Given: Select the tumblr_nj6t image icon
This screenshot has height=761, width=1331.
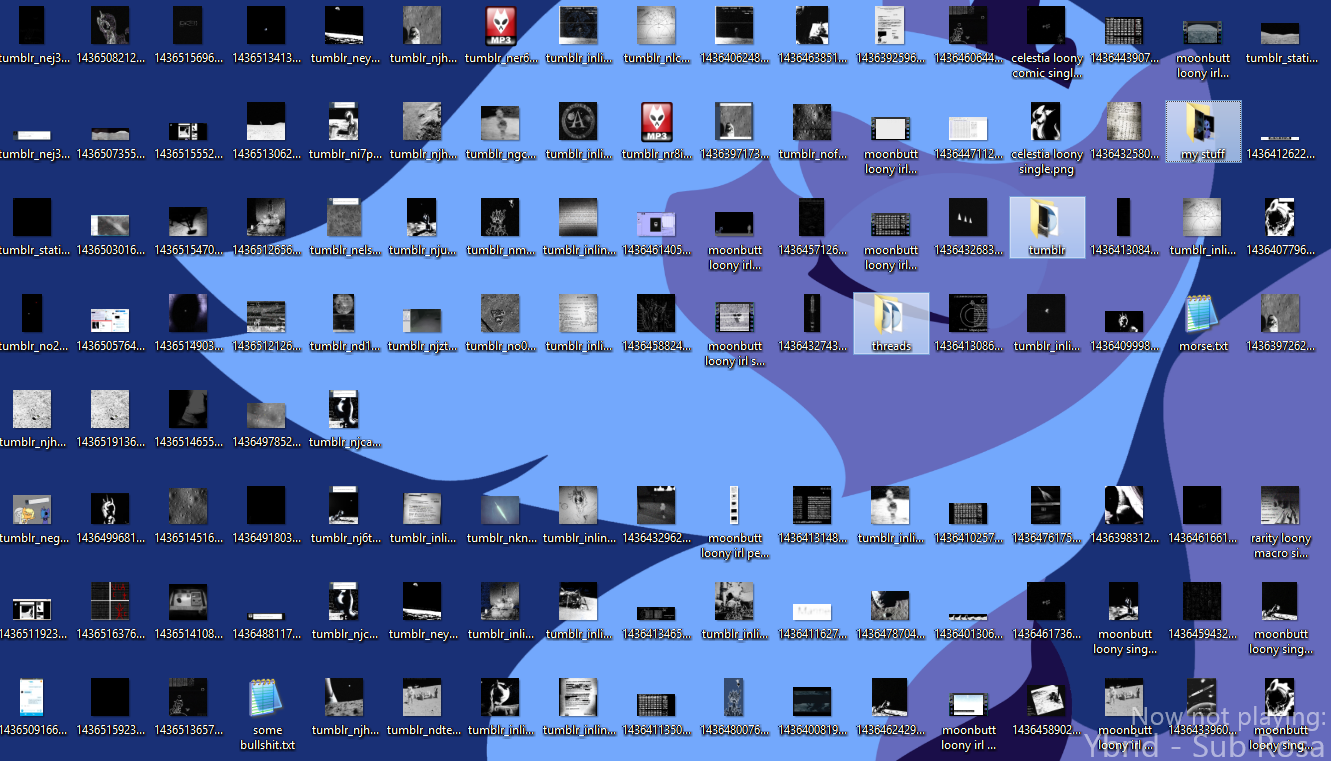Looking at the screenshot, I should tap(345, 505).
